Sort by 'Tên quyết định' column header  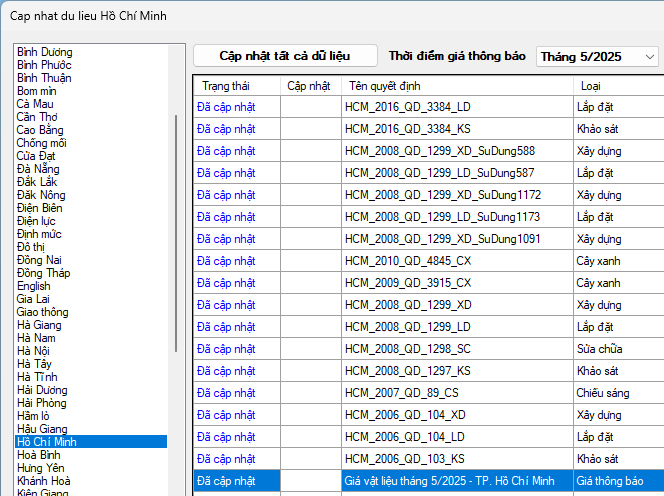point(382,86)
